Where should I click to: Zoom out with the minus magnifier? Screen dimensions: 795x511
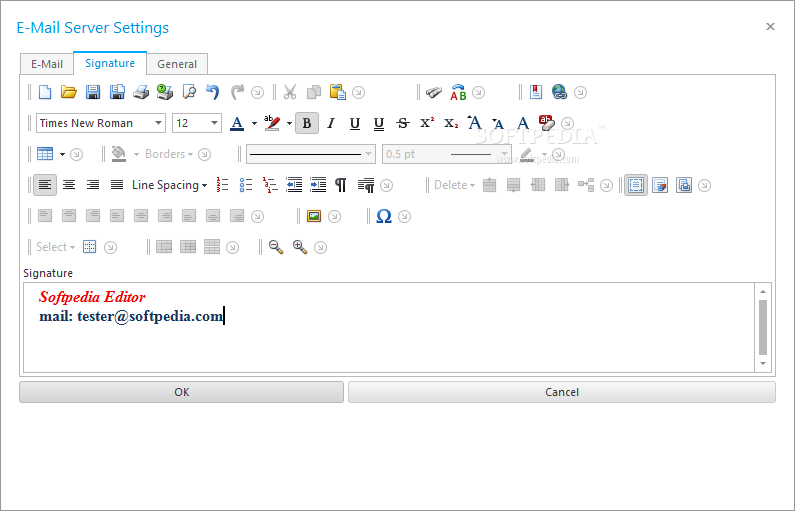pyautogui.click(x=276, y=247)
